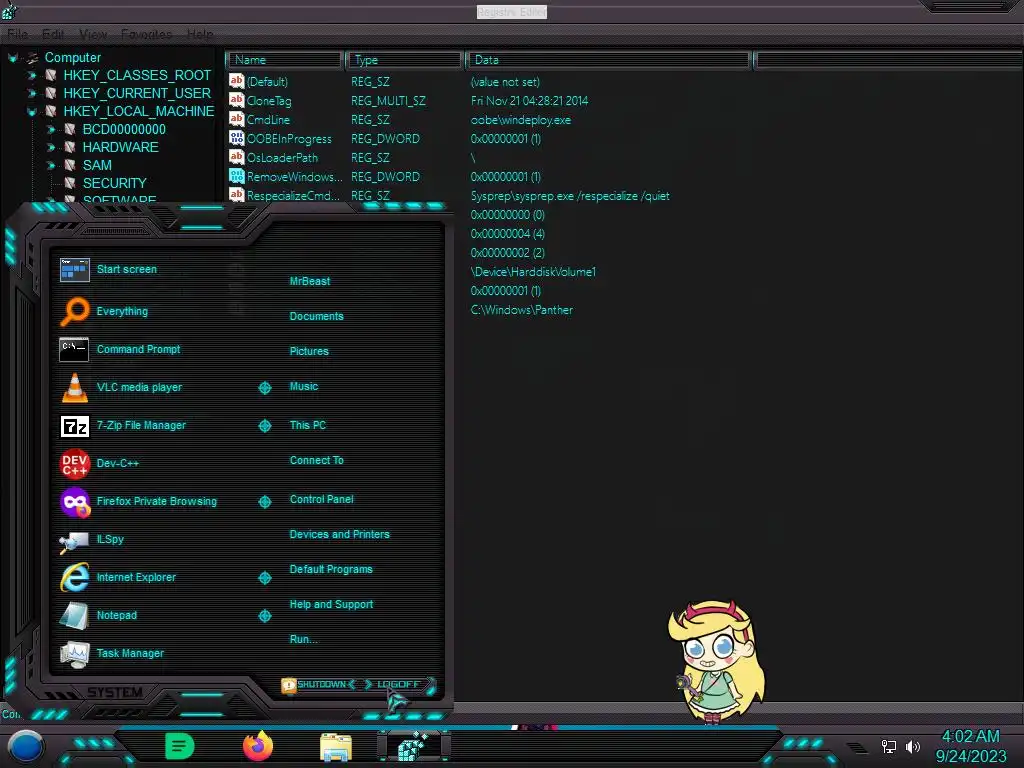Select the SECURITY registry key

[114, 184]
